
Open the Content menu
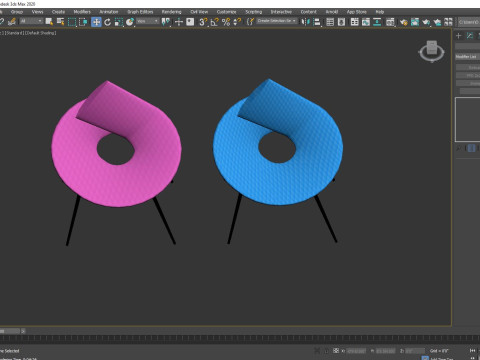[x=308, y=12]
